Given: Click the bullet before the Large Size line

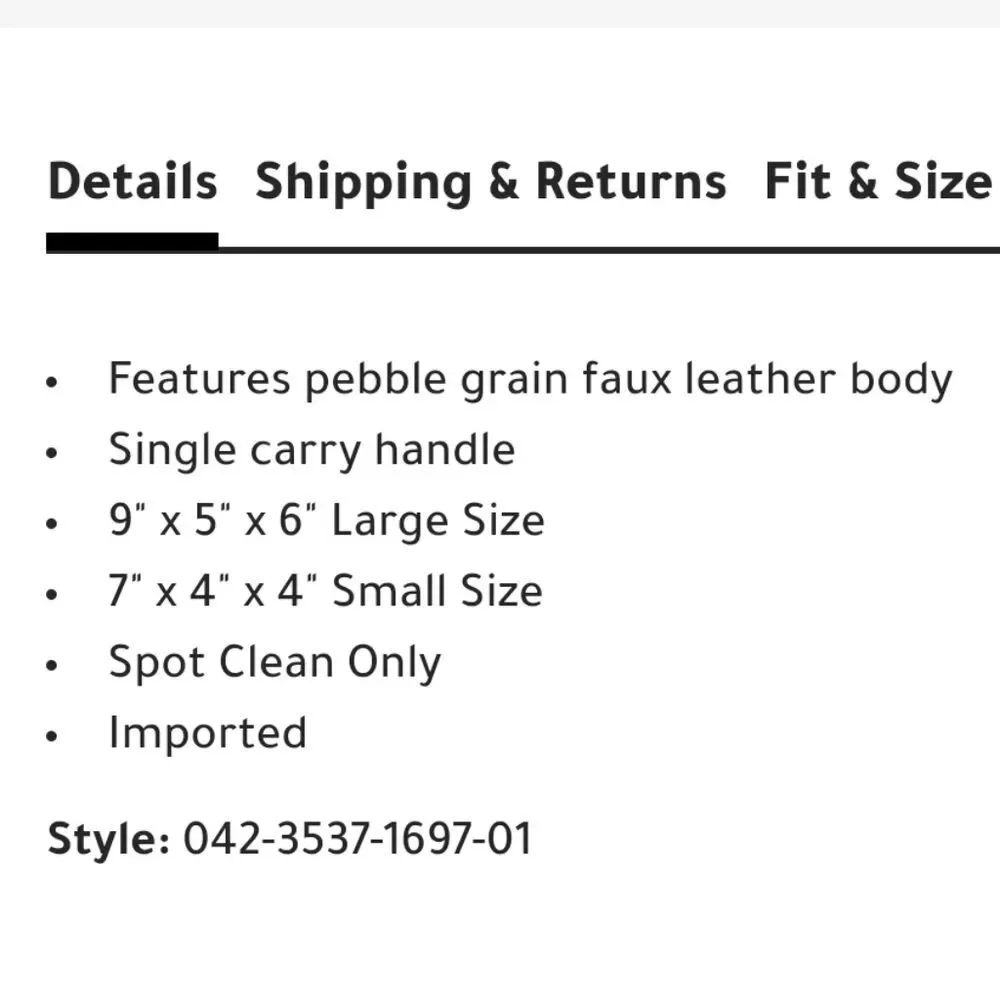Looking at the screenshot, I should click(x=52, y=524).
